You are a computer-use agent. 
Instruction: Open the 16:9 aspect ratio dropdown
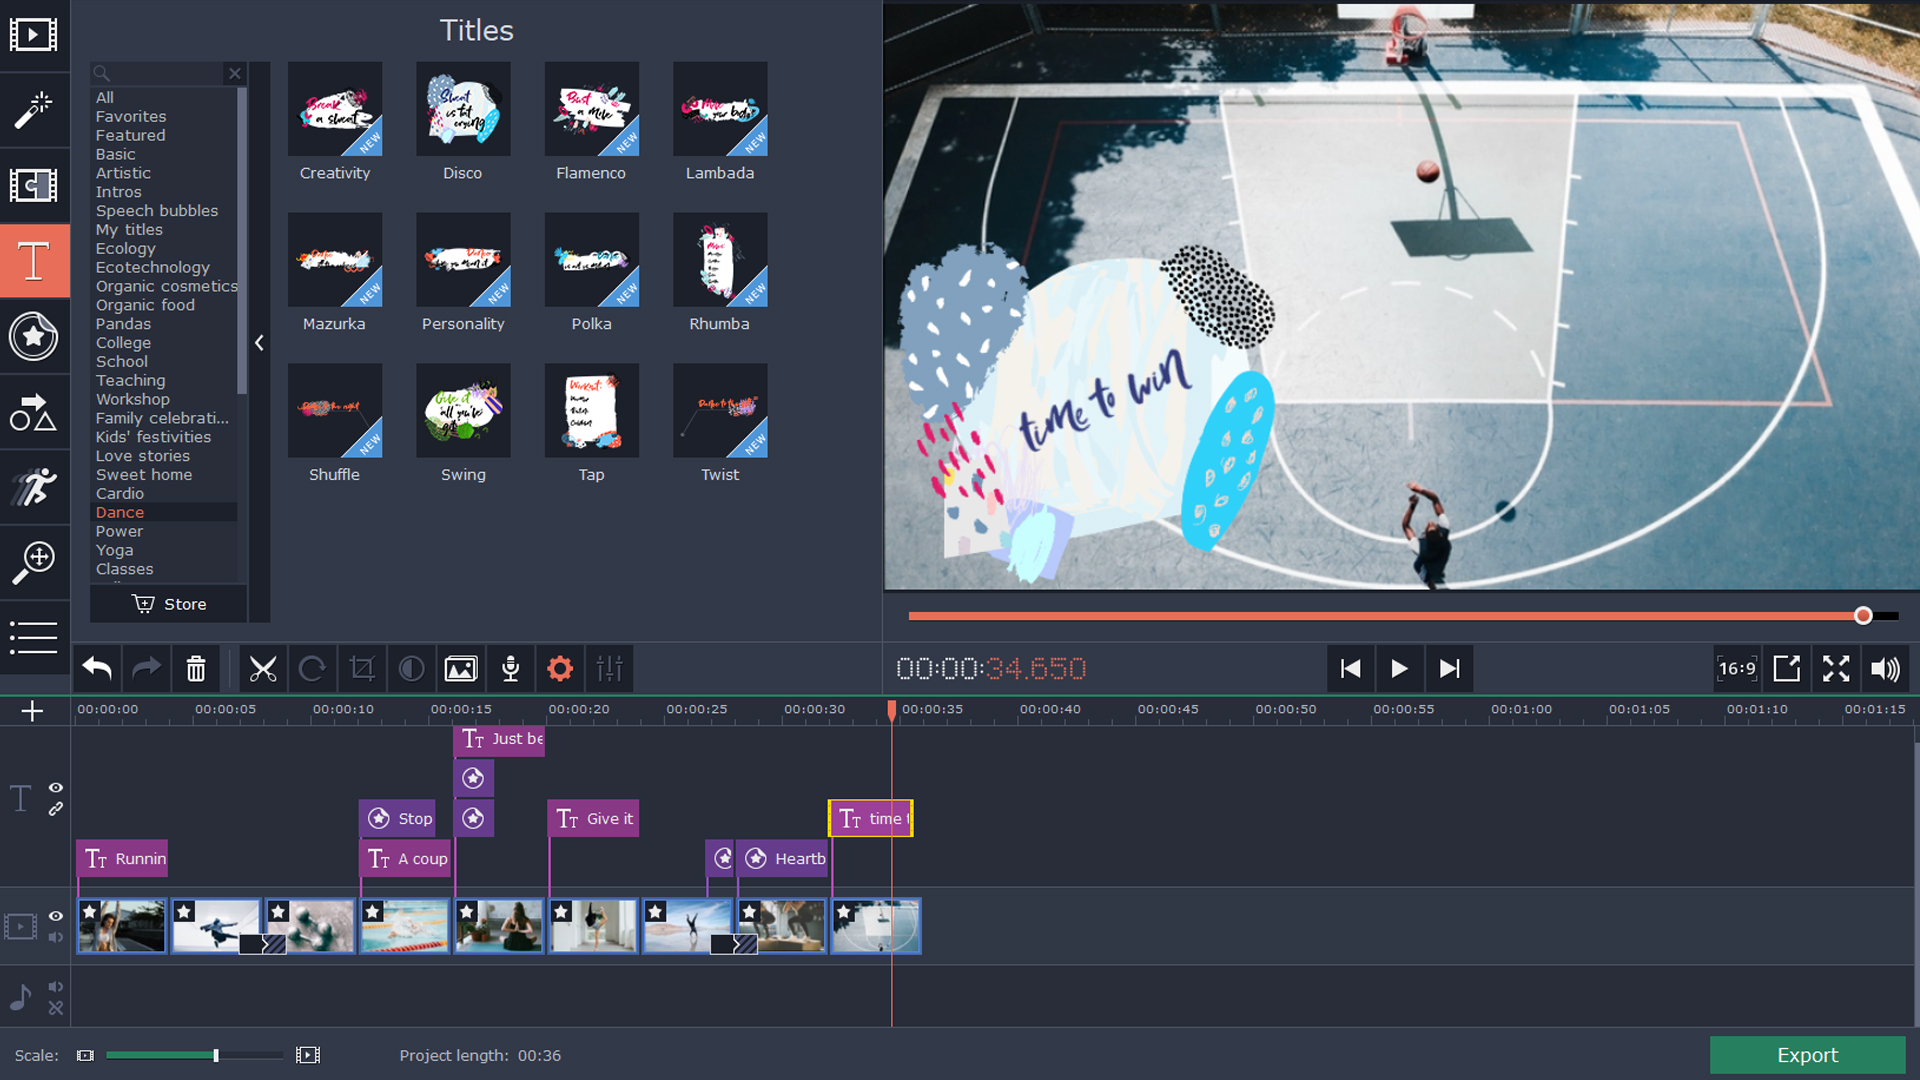point(1737,668)
